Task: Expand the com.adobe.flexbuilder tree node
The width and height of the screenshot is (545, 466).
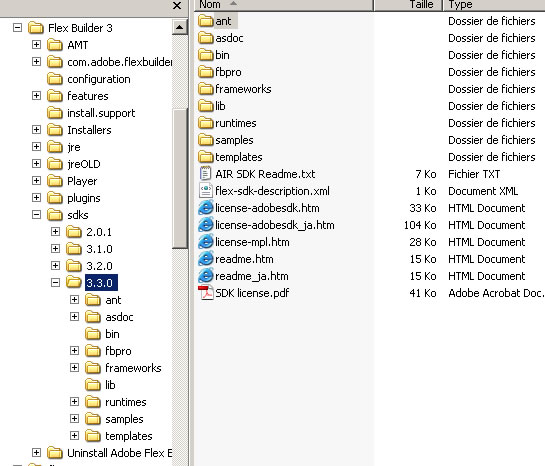Action: [36, 62]
